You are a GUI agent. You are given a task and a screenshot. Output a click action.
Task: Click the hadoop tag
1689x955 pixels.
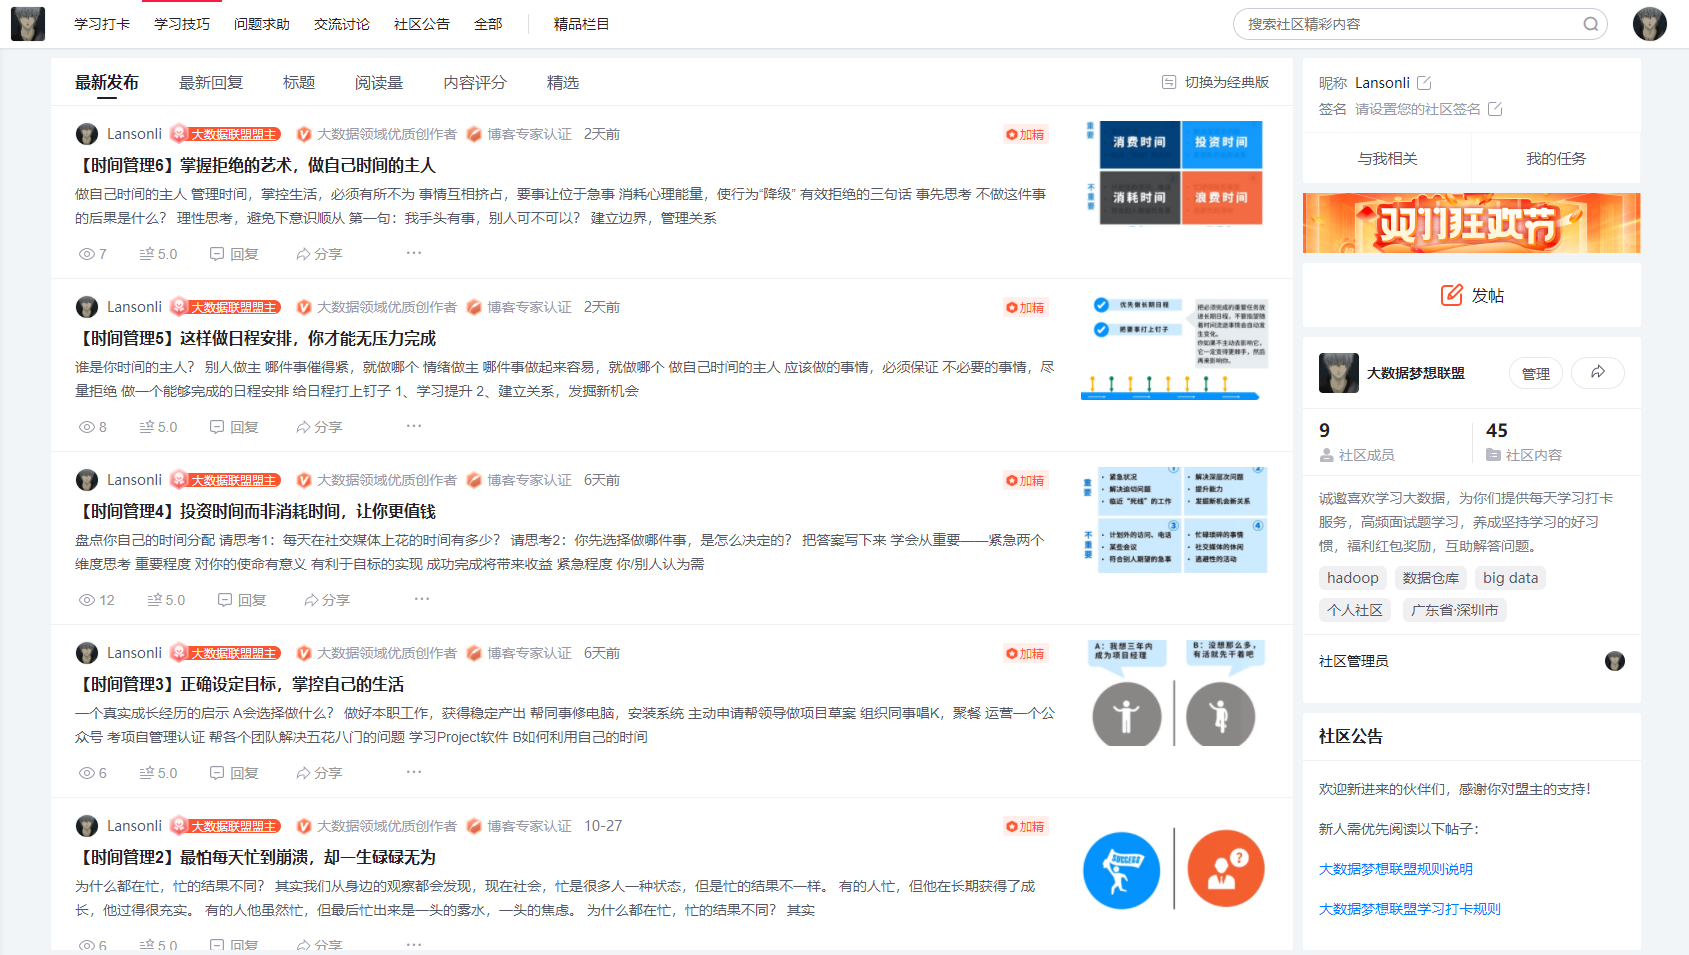click(x=1353, y=578)
